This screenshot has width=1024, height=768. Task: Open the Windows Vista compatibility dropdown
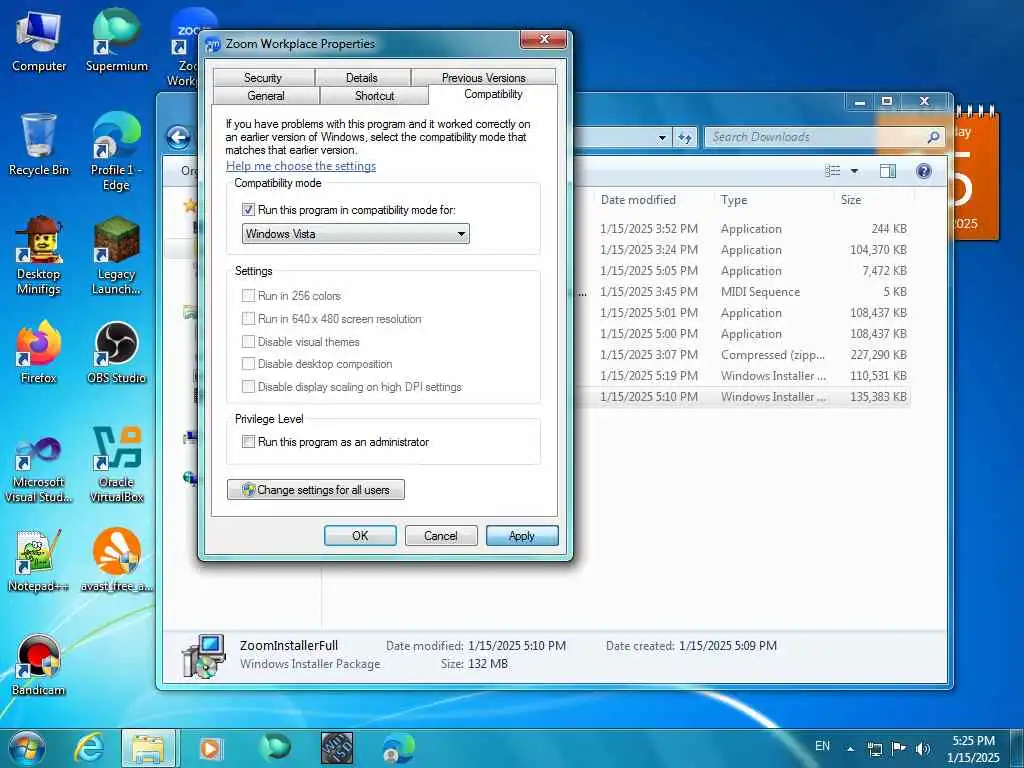point(355,234)
